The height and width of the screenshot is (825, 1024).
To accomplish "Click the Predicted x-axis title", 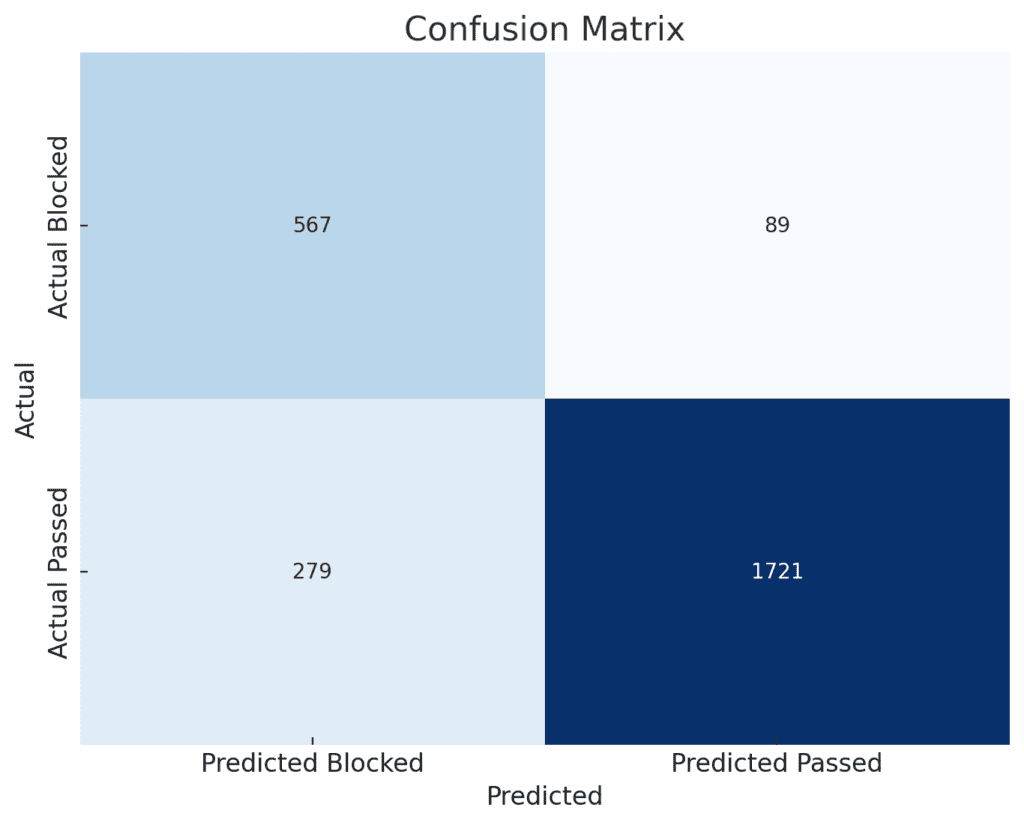I will tap(544, 796).
